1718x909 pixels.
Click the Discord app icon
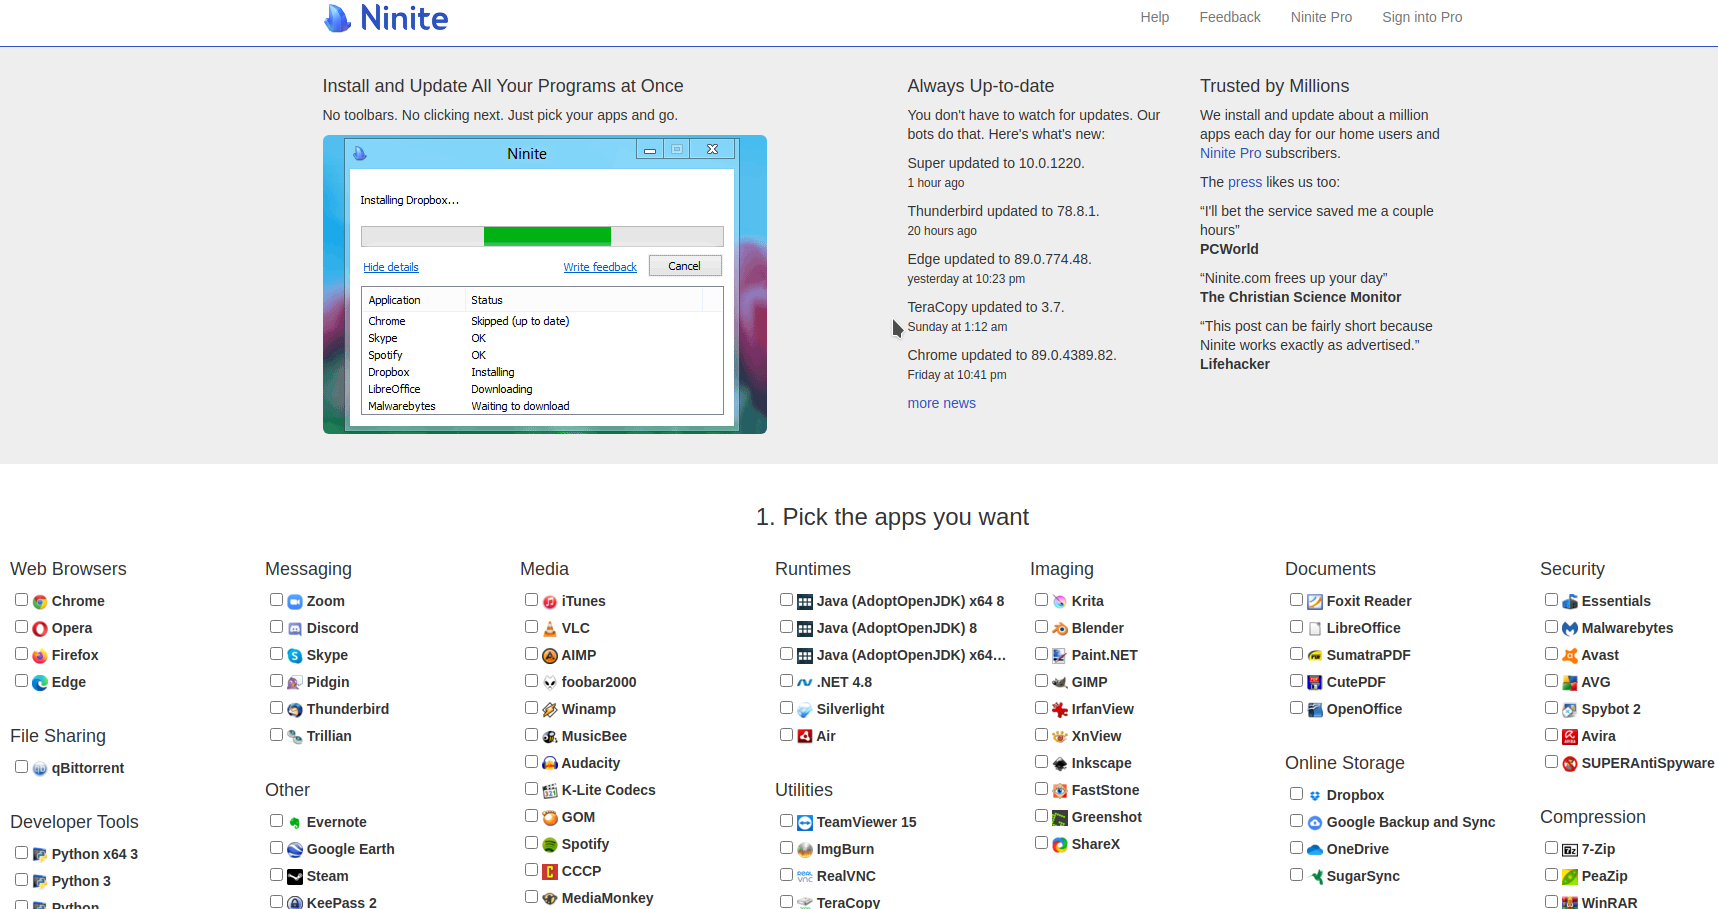(x=295, y=629)
